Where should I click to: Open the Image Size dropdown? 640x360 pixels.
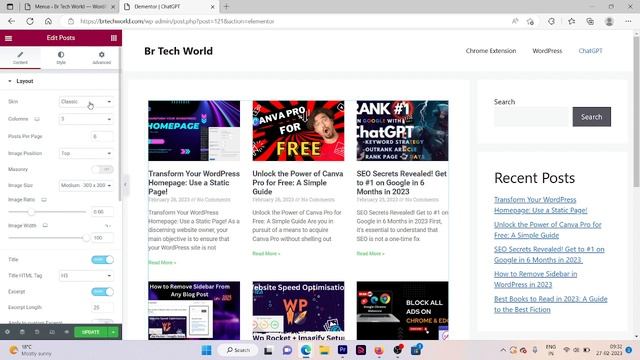pos(86,185)
